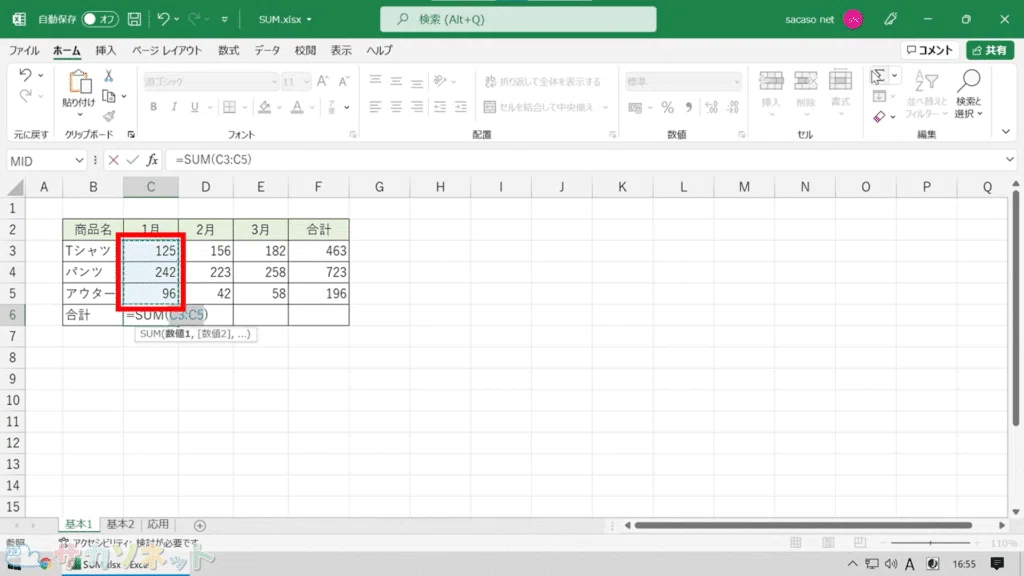Select row header 7
Image resolution: width=1024 pixels, height=576 pixels.
point(12,336)
